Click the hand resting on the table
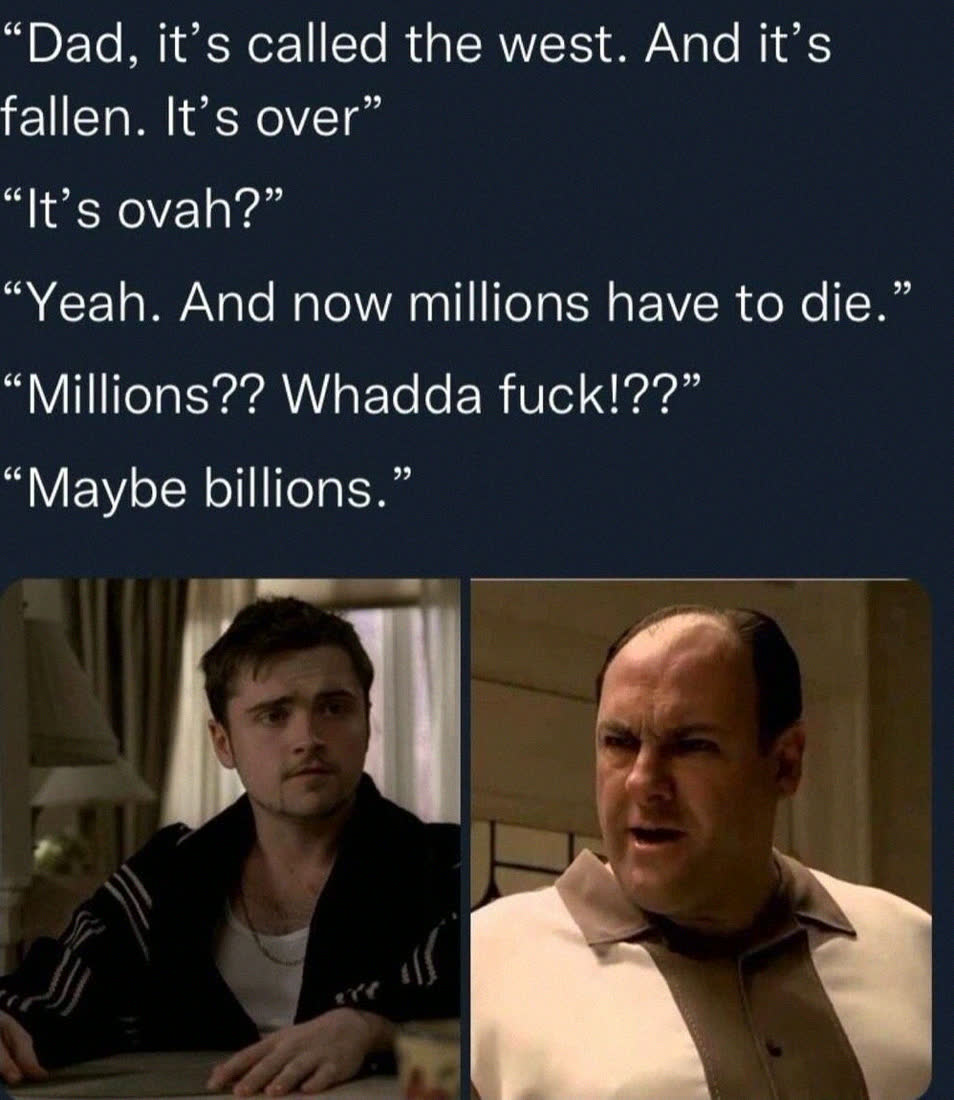Viewport: 954px width, 1100px height. 302,1052
